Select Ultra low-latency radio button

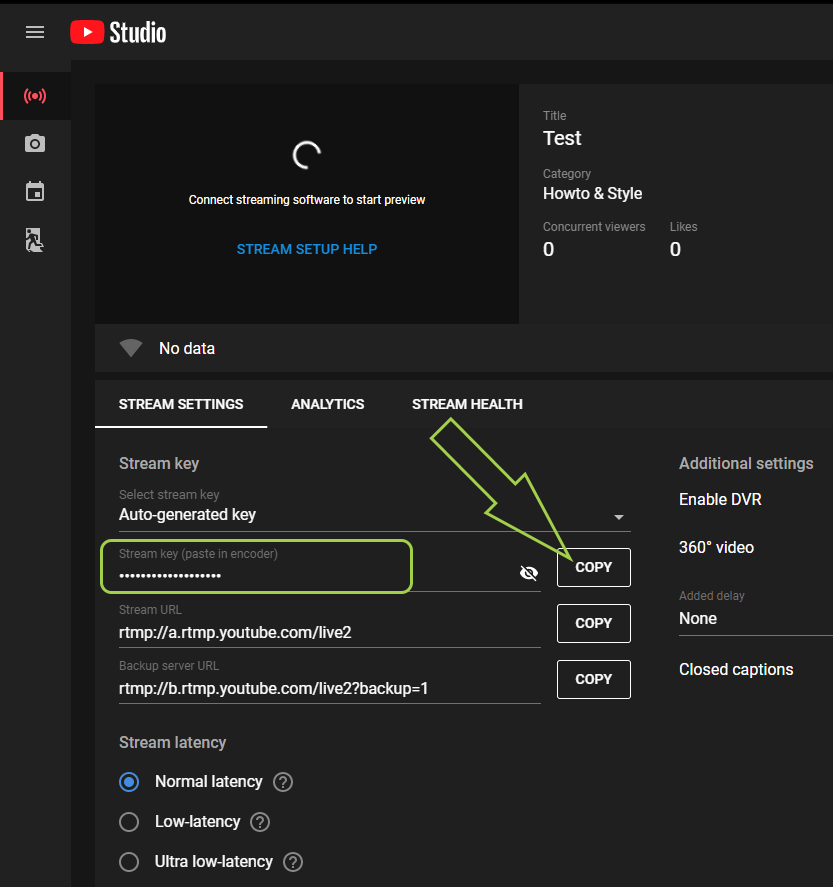(x=129, y=862)
